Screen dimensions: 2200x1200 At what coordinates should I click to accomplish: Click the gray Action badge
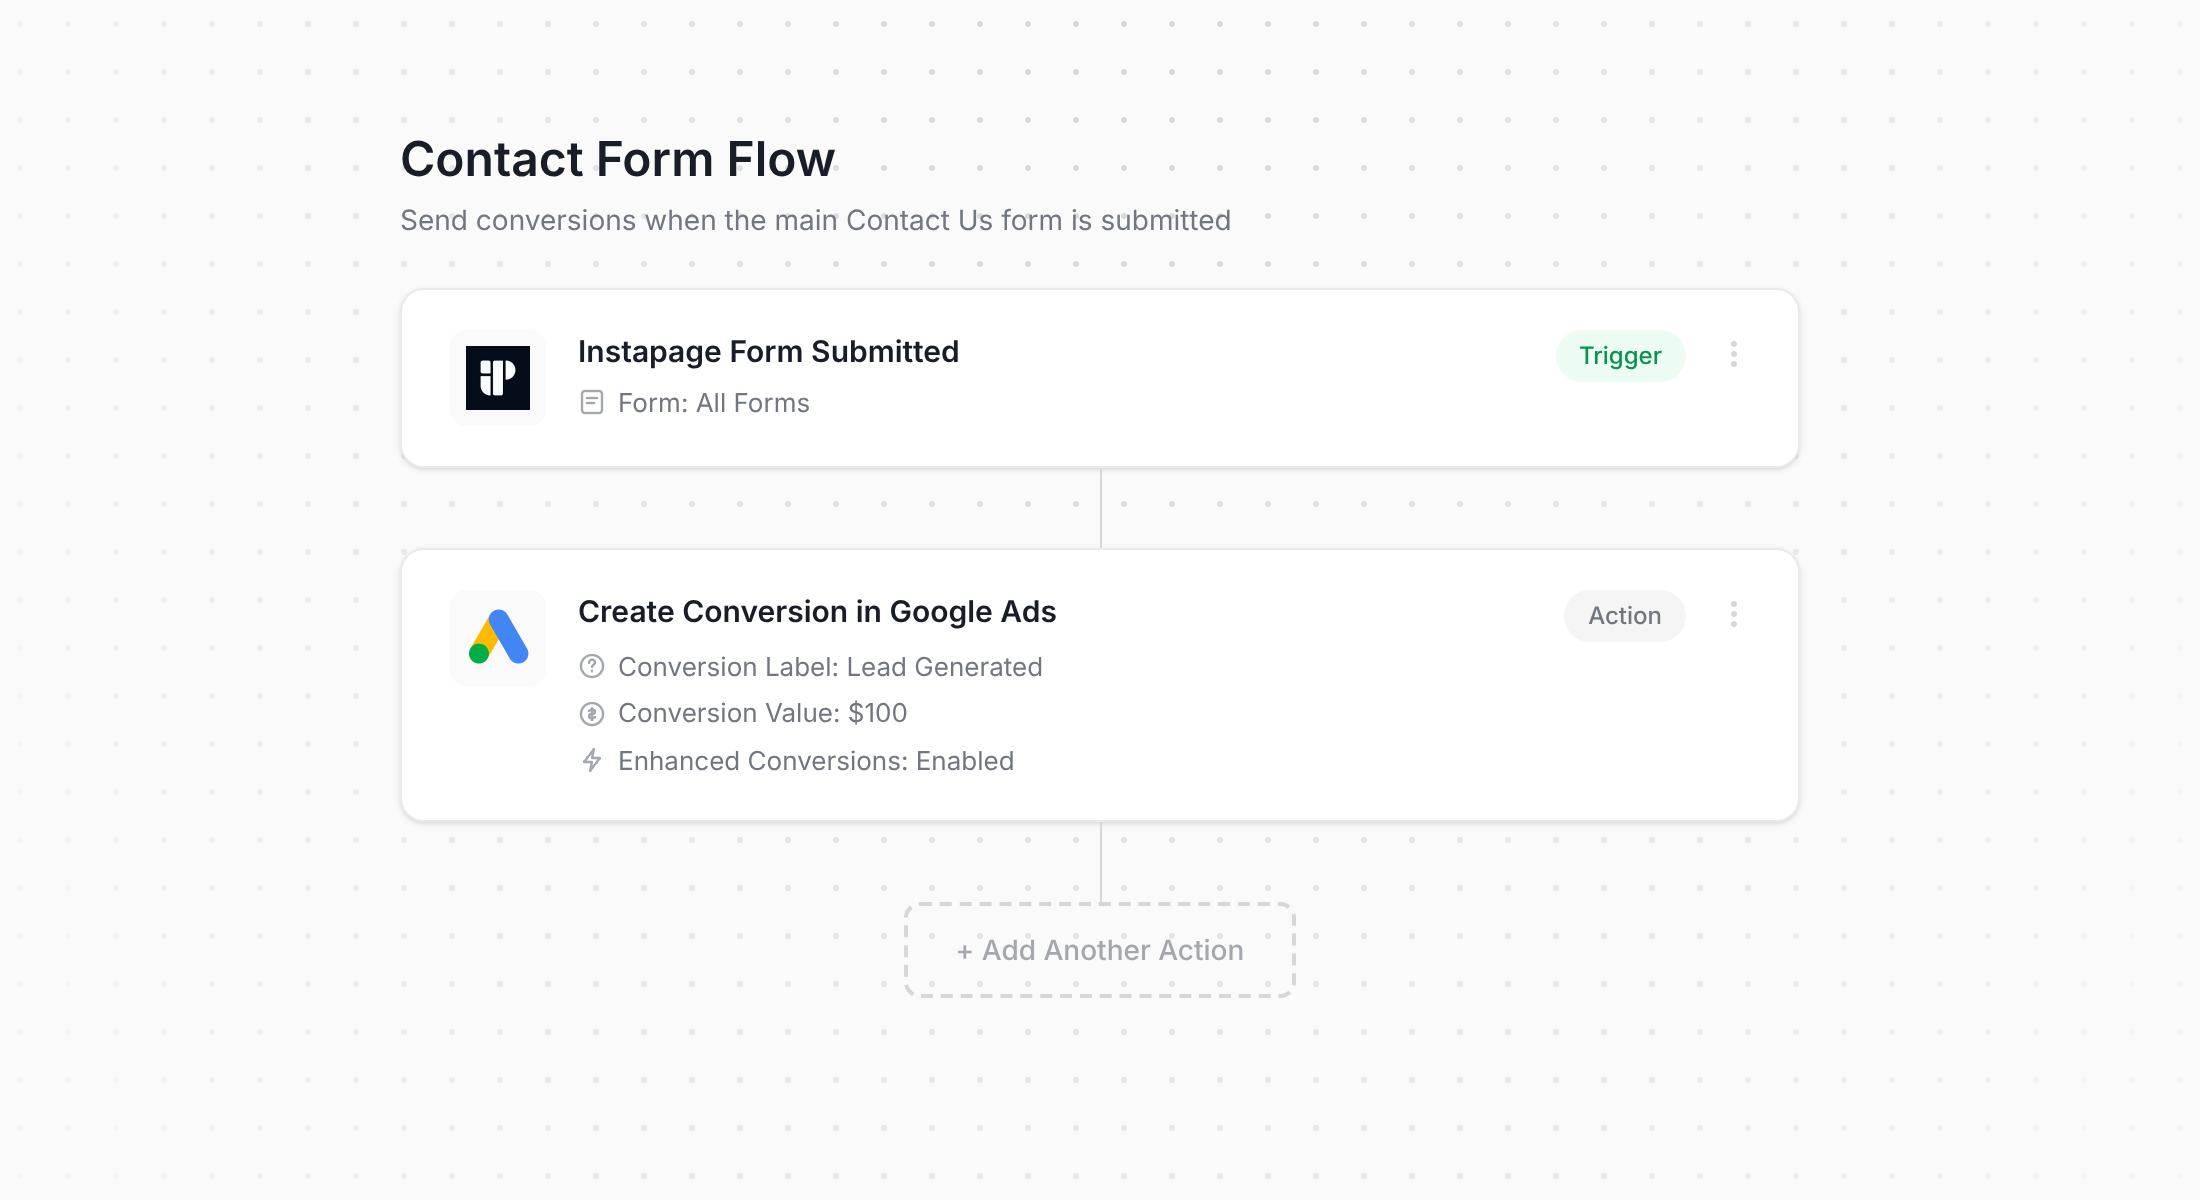(x=1624, y=616)
